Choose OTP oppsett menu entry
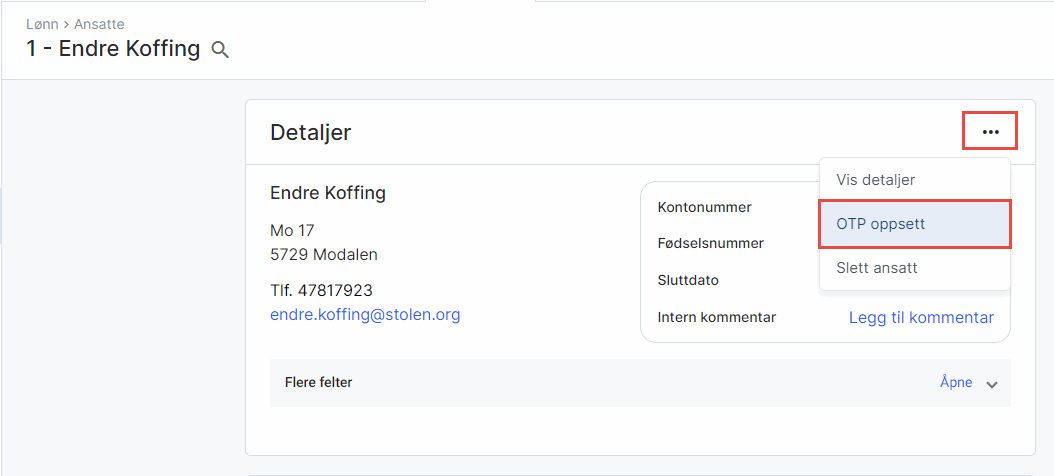This screenshot has width=1054, height=476. click(881, 224)
